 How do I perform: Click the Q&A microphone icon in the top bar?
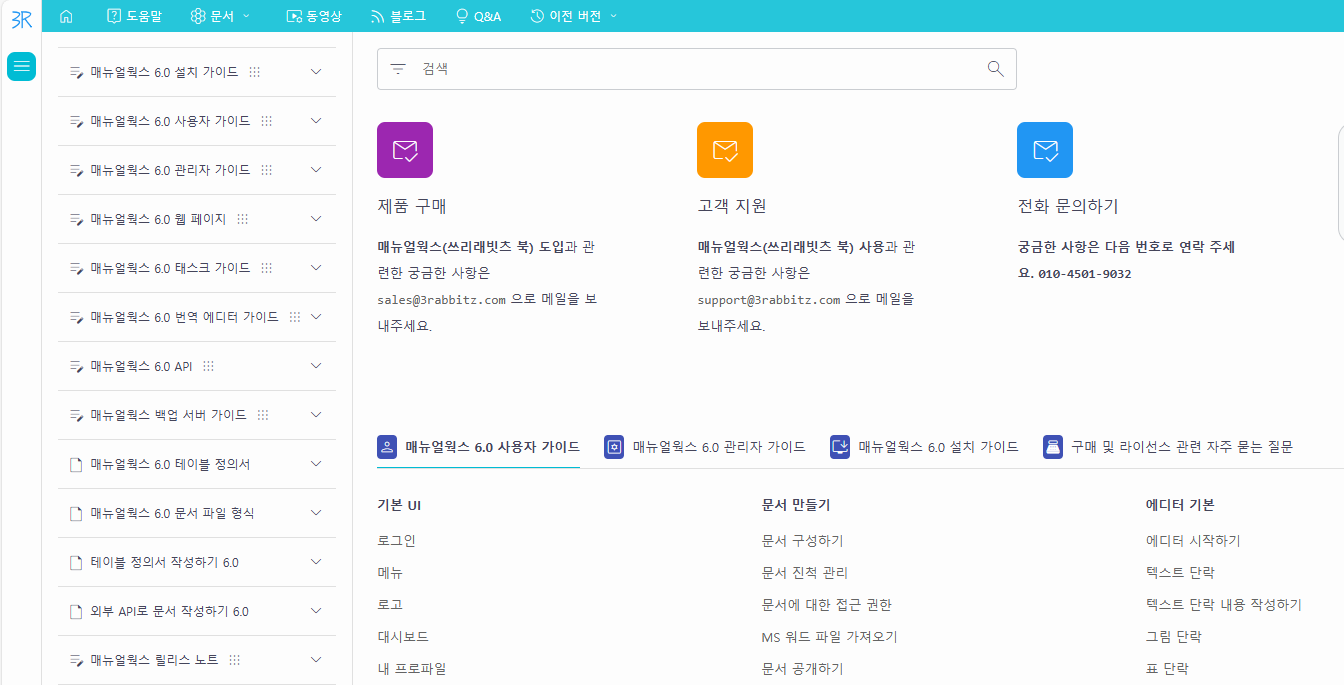[461, 16]
